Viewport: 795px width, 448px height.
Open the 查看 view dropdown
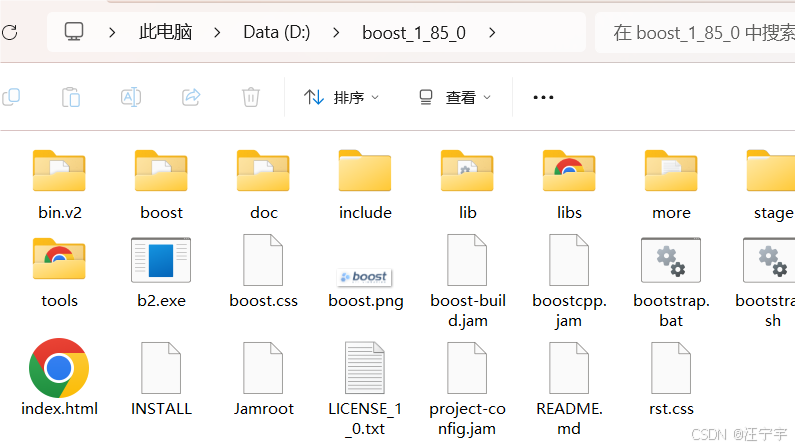[455, 97]
